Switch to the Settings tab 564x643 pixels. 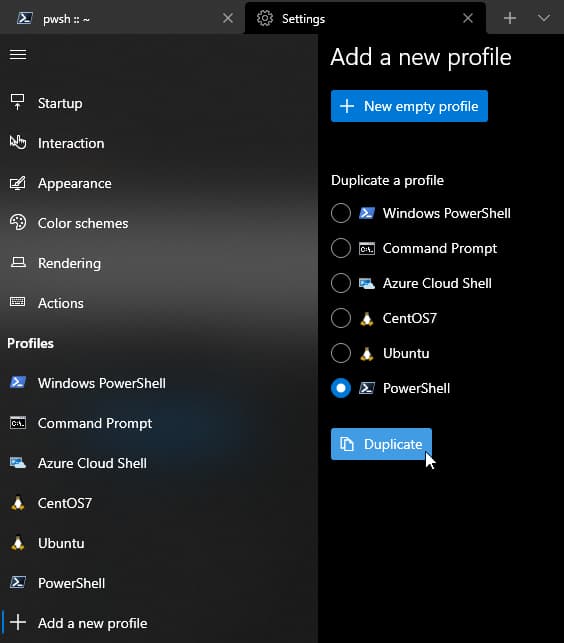click(365, 18)
